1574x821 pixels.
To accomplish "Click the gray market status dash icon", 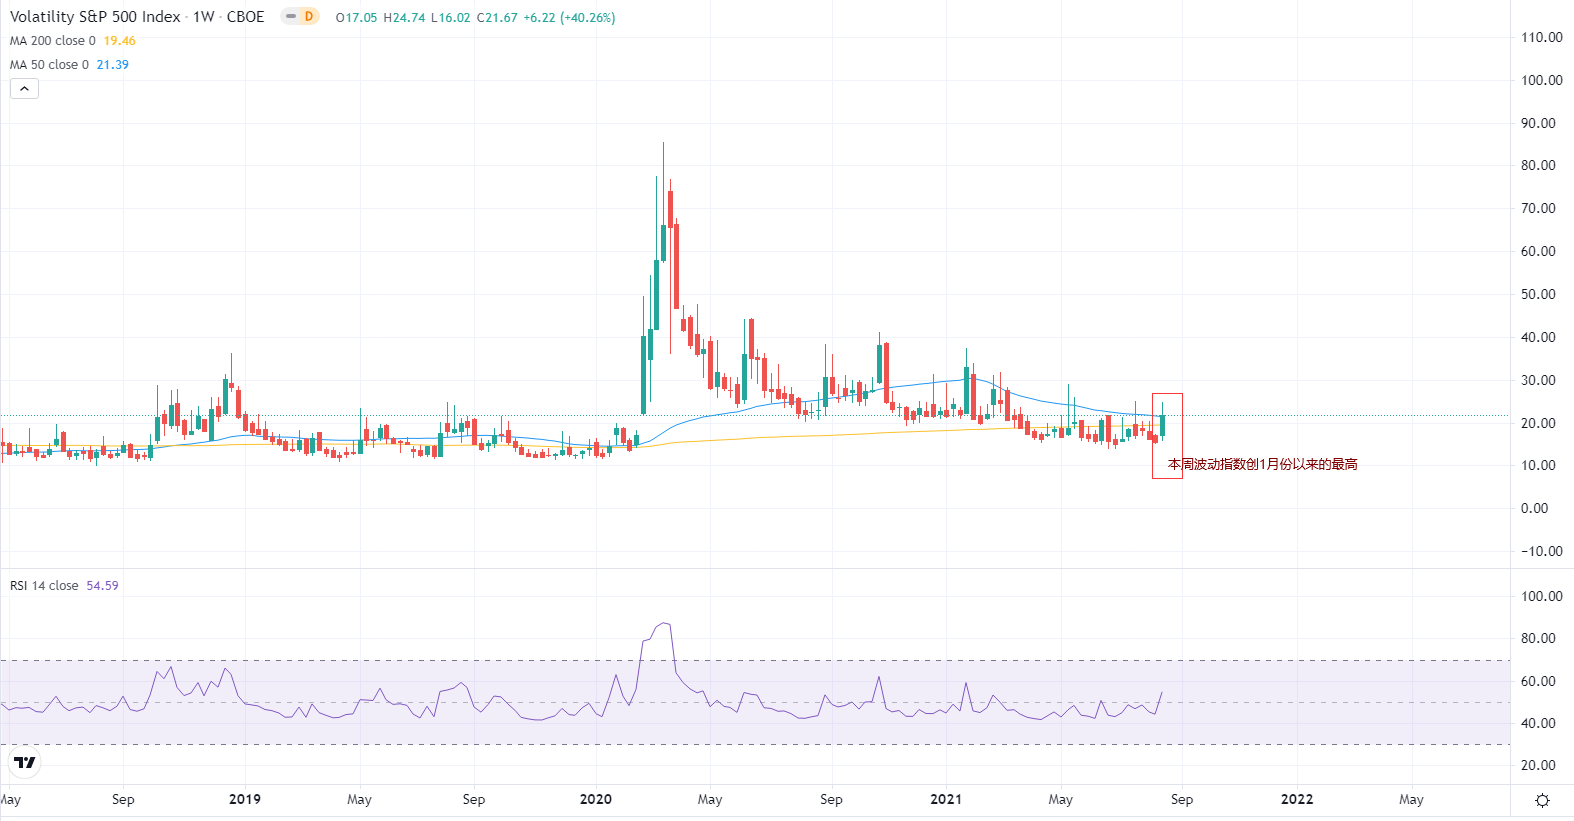I will (x=291, y=17).
